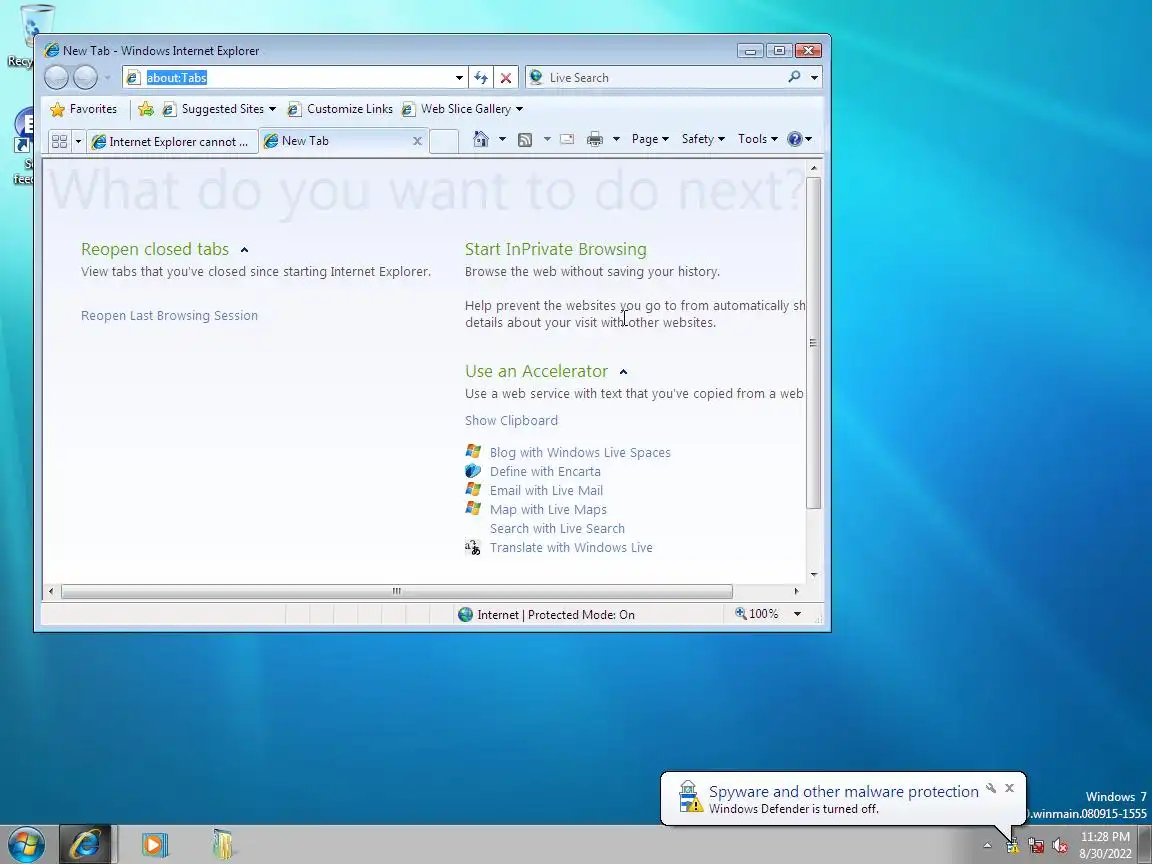The width and height of the screenshot is (1152, 864).
Task: Click the muted volume tray icon
Action: (x=1059, y=846)
